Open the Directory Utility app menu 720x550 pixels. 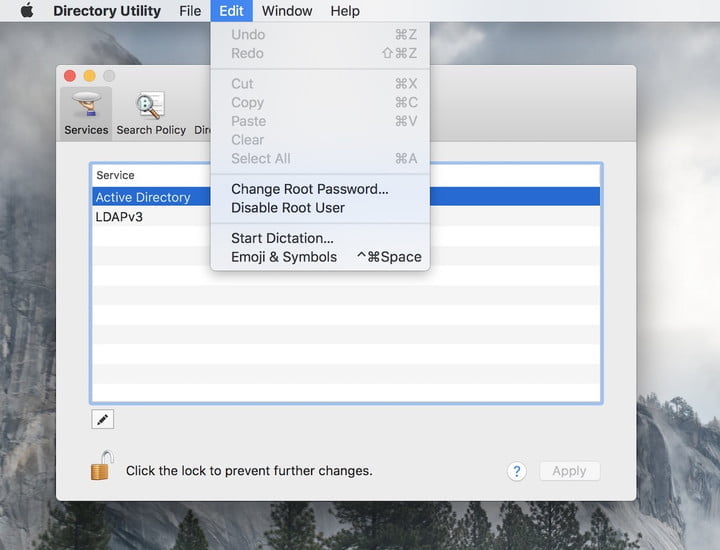pos(107,11)
